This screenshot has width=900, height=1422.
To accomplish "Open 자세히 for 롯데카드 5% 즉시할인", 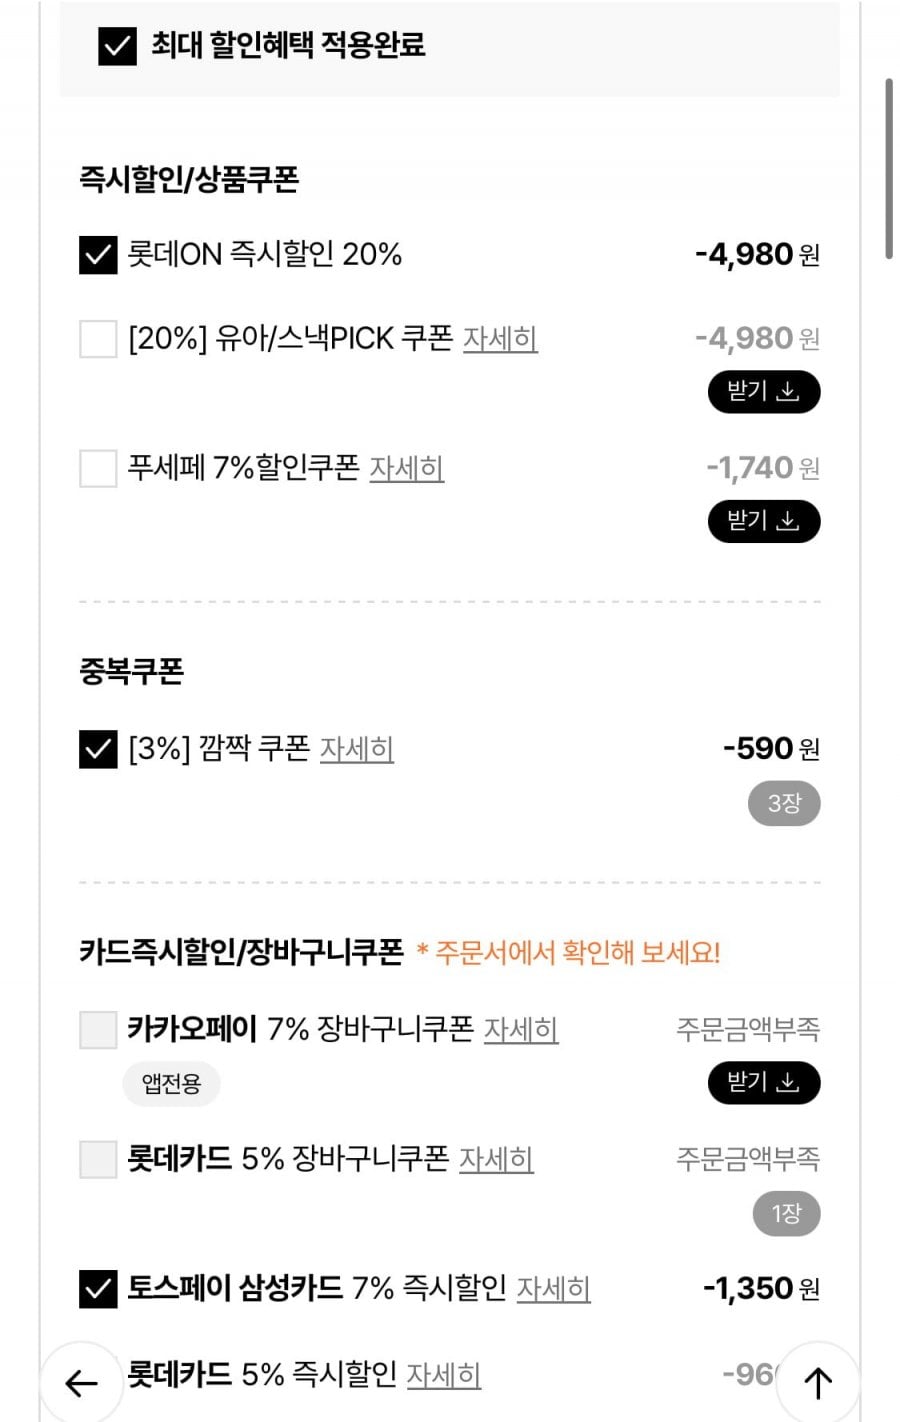I will click(443, 1376).
